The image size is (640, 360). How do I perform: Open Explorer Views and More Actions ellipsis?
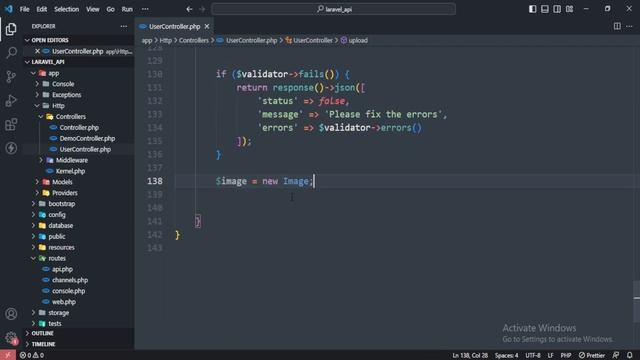124,26
